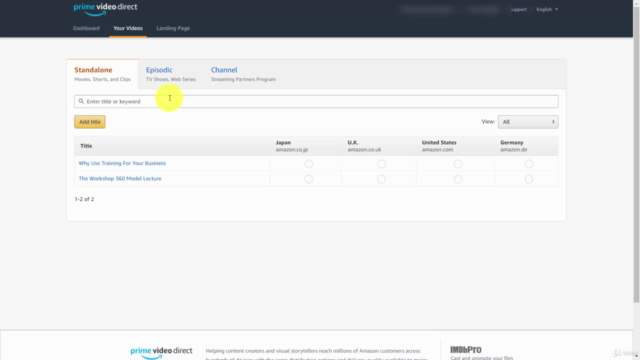Switch to the Standalone tab
Screen dimensions: 640x360
[102, 74]
